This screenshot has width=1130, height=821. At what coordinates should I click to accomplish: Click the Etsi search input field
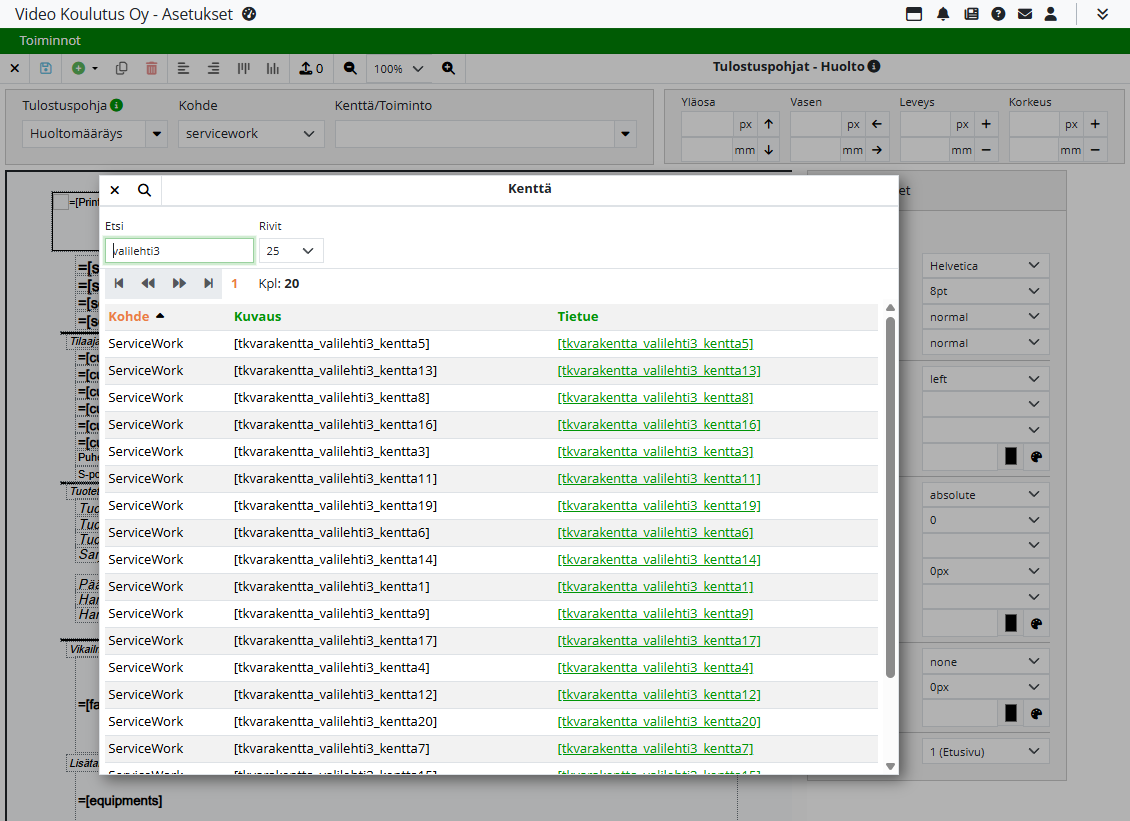click(179, 251)
